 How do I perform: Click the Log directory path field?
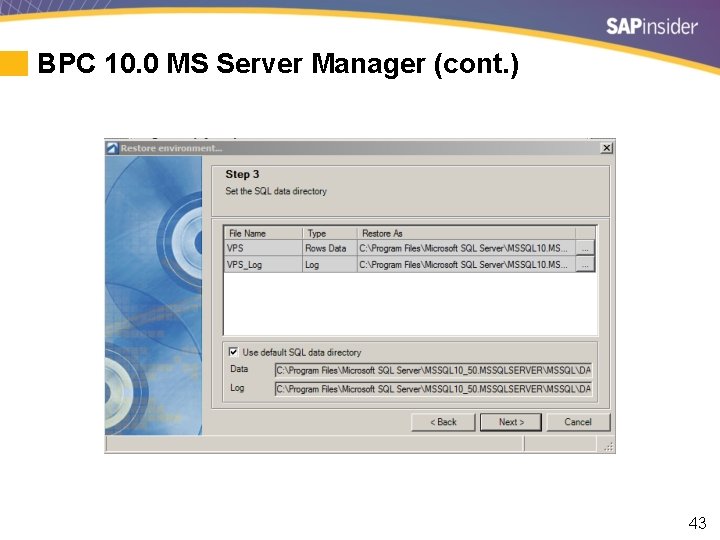pos(433,389)
